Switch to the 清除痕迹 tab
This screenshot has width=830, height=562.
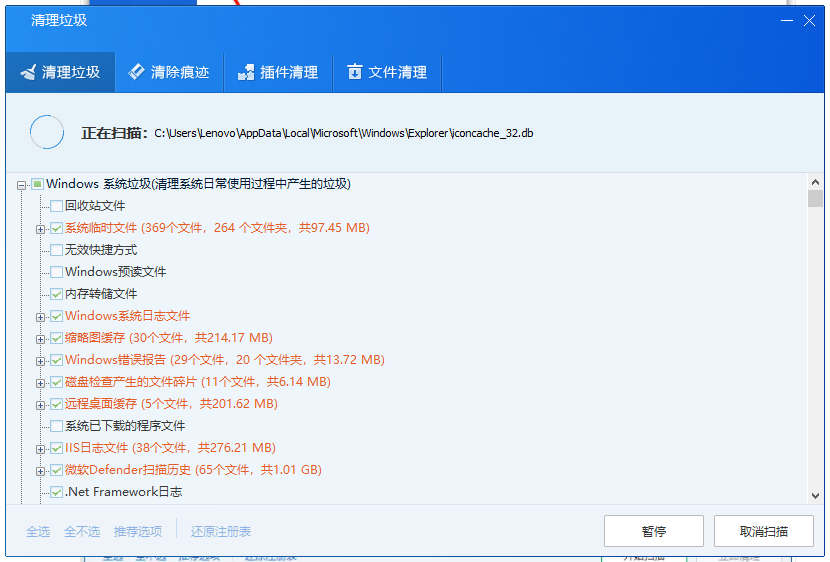(x=169, y=72)
